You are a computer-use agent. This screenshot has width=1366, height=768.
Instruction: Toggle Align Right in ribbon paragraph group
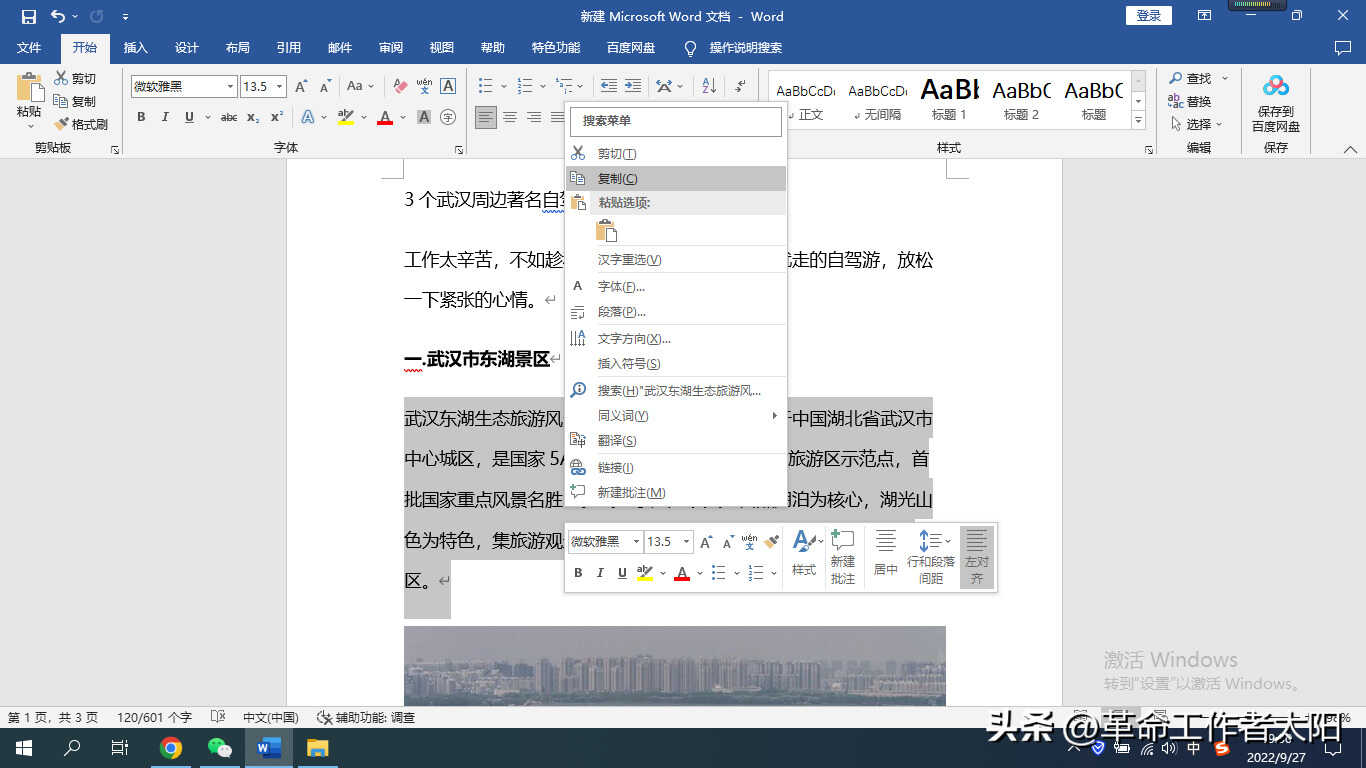point(534,117)
